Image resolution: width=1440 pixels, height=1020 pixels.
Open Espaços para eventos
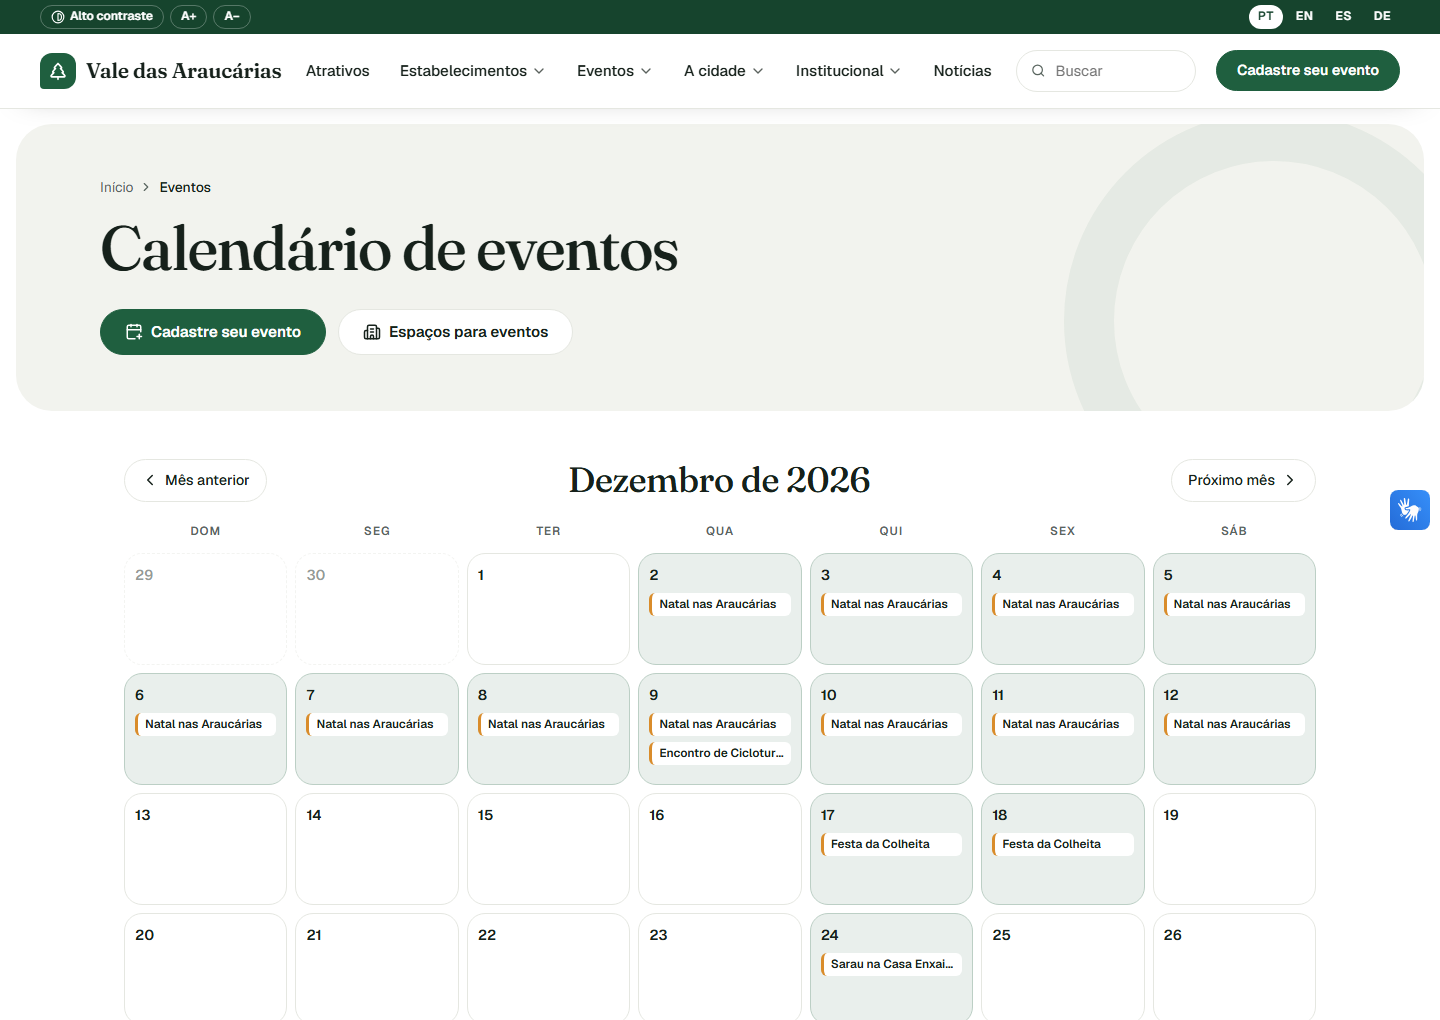click(x=455, y=332)
